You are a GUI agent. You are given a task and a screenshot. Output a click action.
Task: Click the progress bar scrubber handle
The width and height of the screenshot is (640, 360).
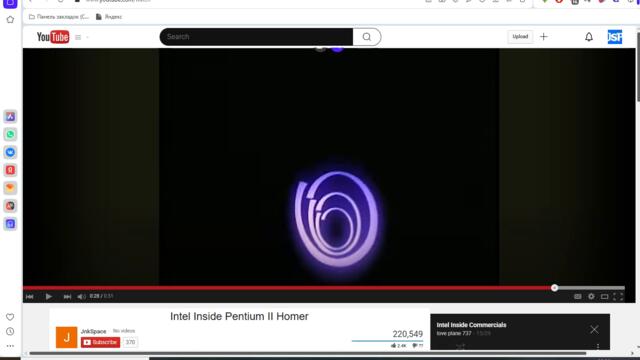(554, 288)
